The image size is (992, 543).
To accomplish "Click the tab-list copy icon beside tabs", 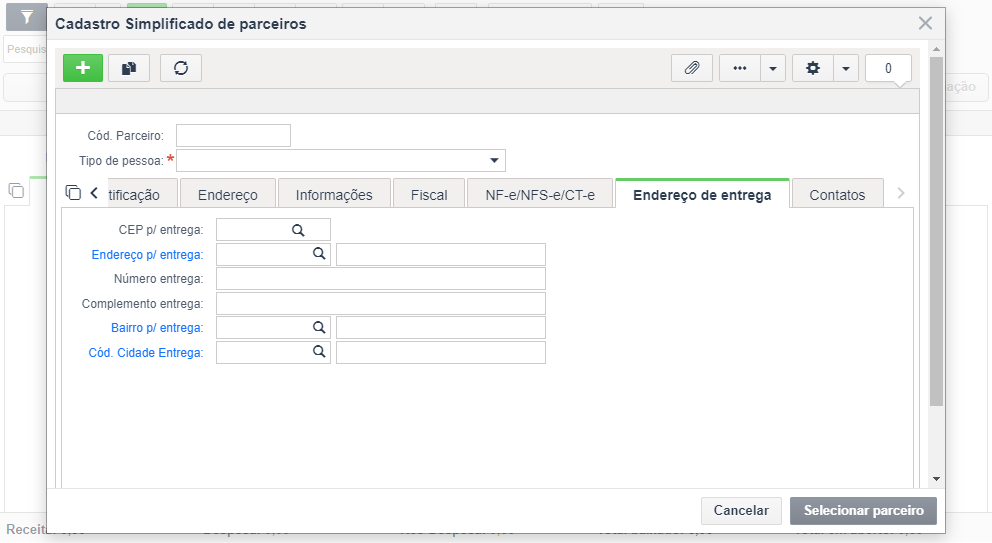I will pos(73,192).
